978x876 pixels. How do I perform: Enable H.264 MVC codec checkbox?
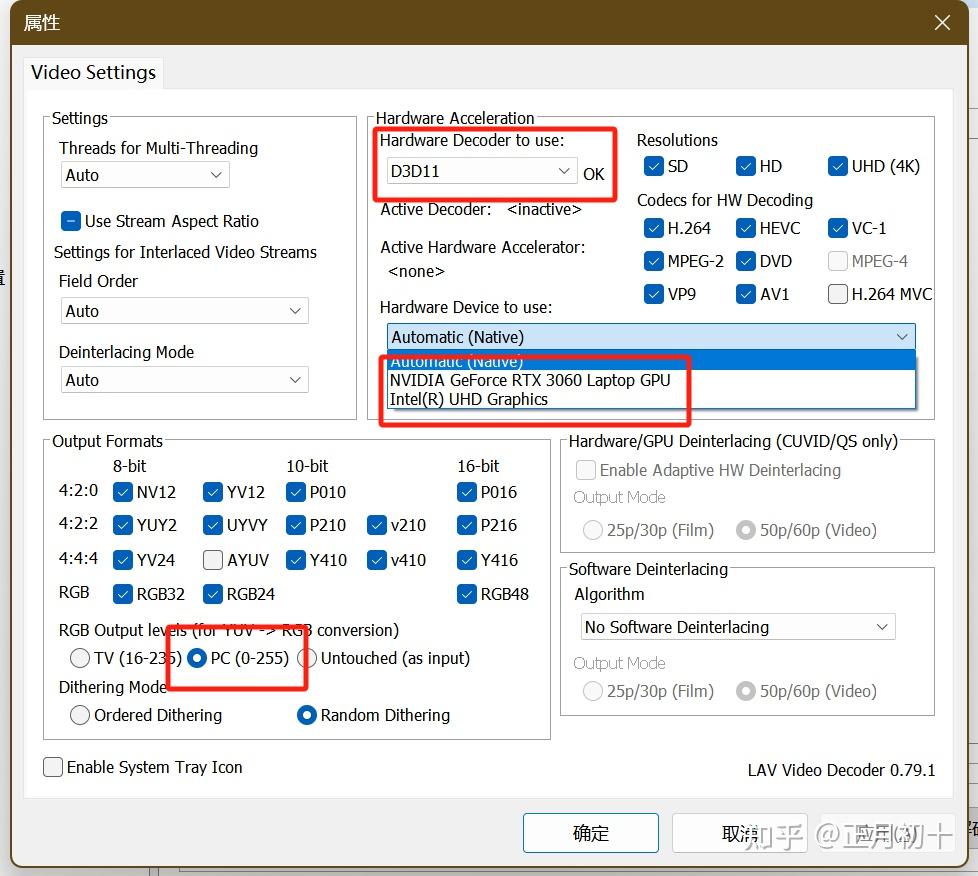point(838,294)
